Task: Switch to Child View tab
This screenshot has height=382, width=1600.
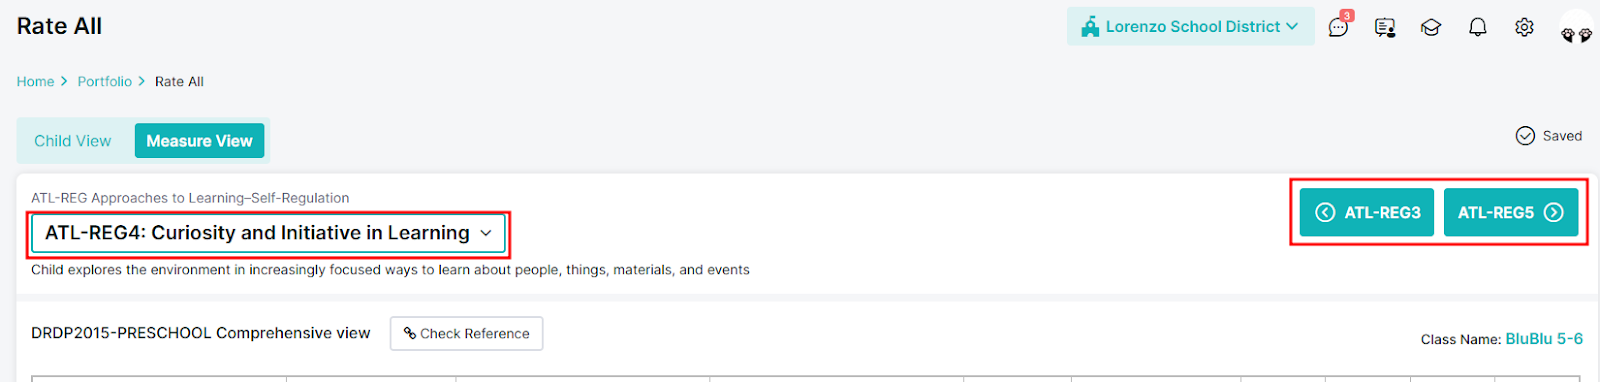Action: 73,141
